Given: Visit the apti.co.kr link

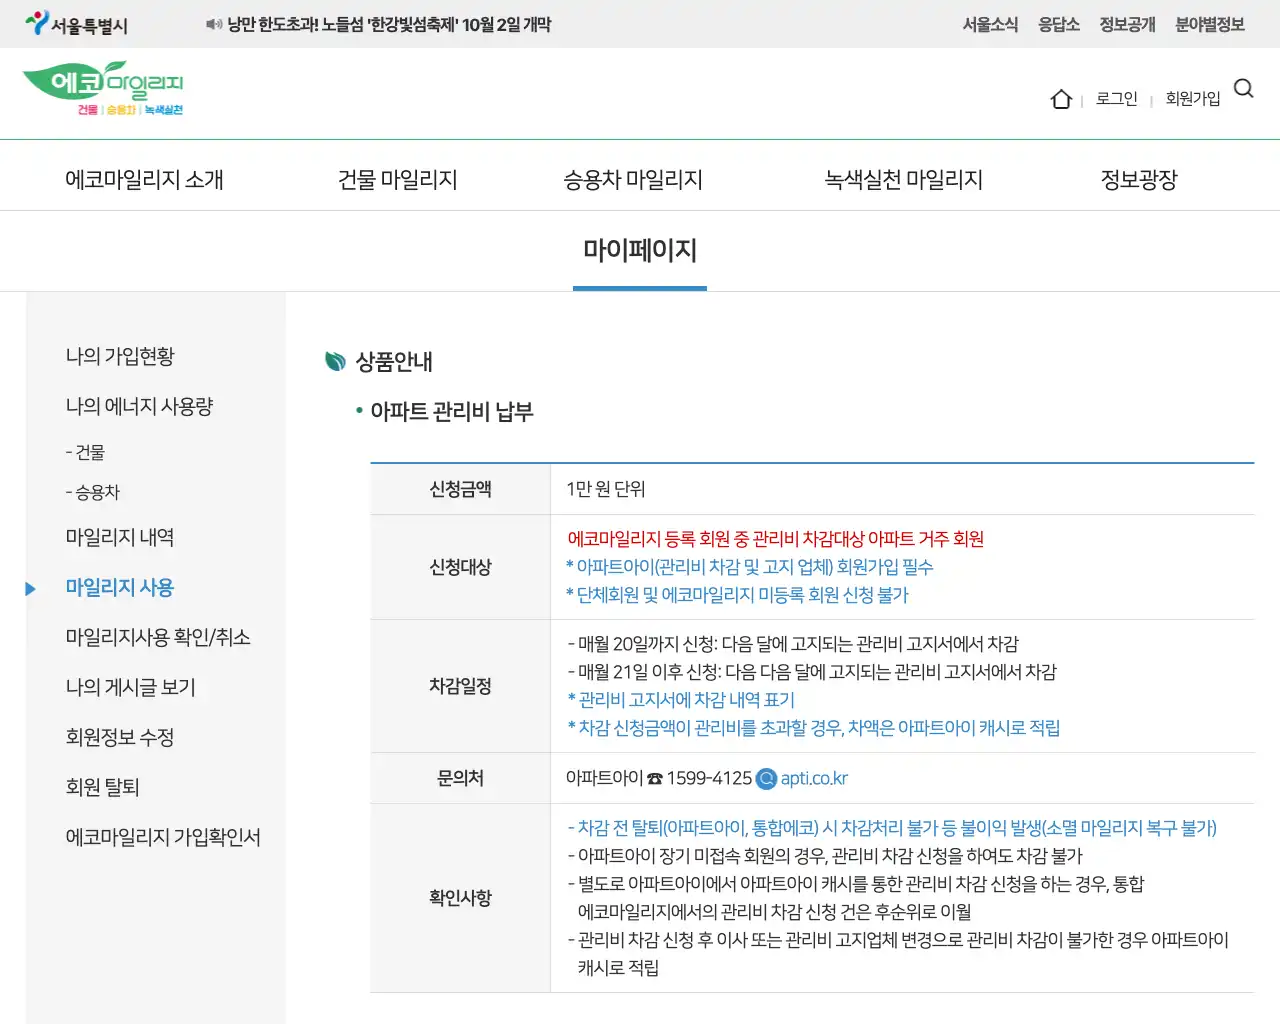Looking at the screenshot, I should click(x=814, y=778).
